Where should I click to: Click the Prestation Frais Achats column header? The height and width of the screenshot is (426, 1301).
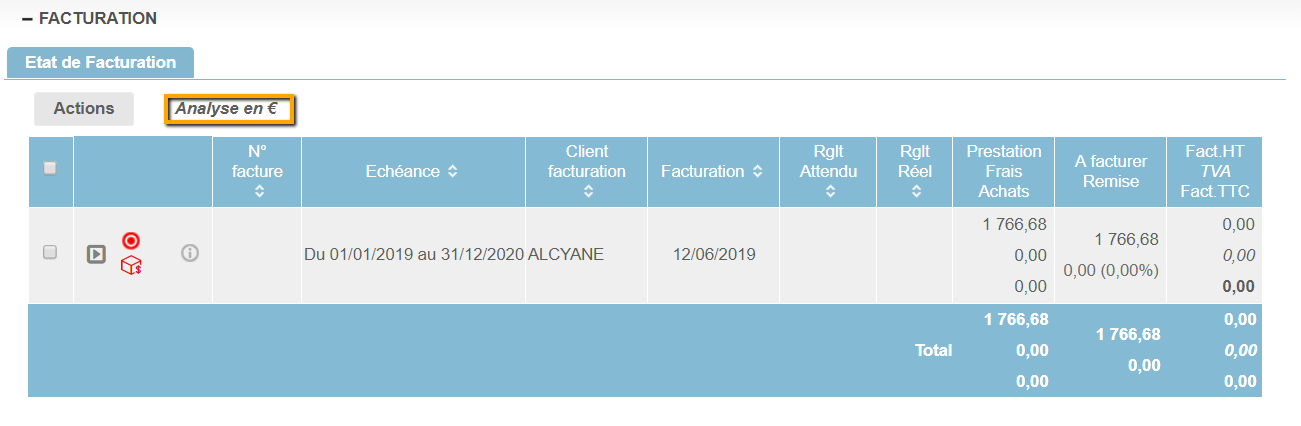(x=1003, y=171)
